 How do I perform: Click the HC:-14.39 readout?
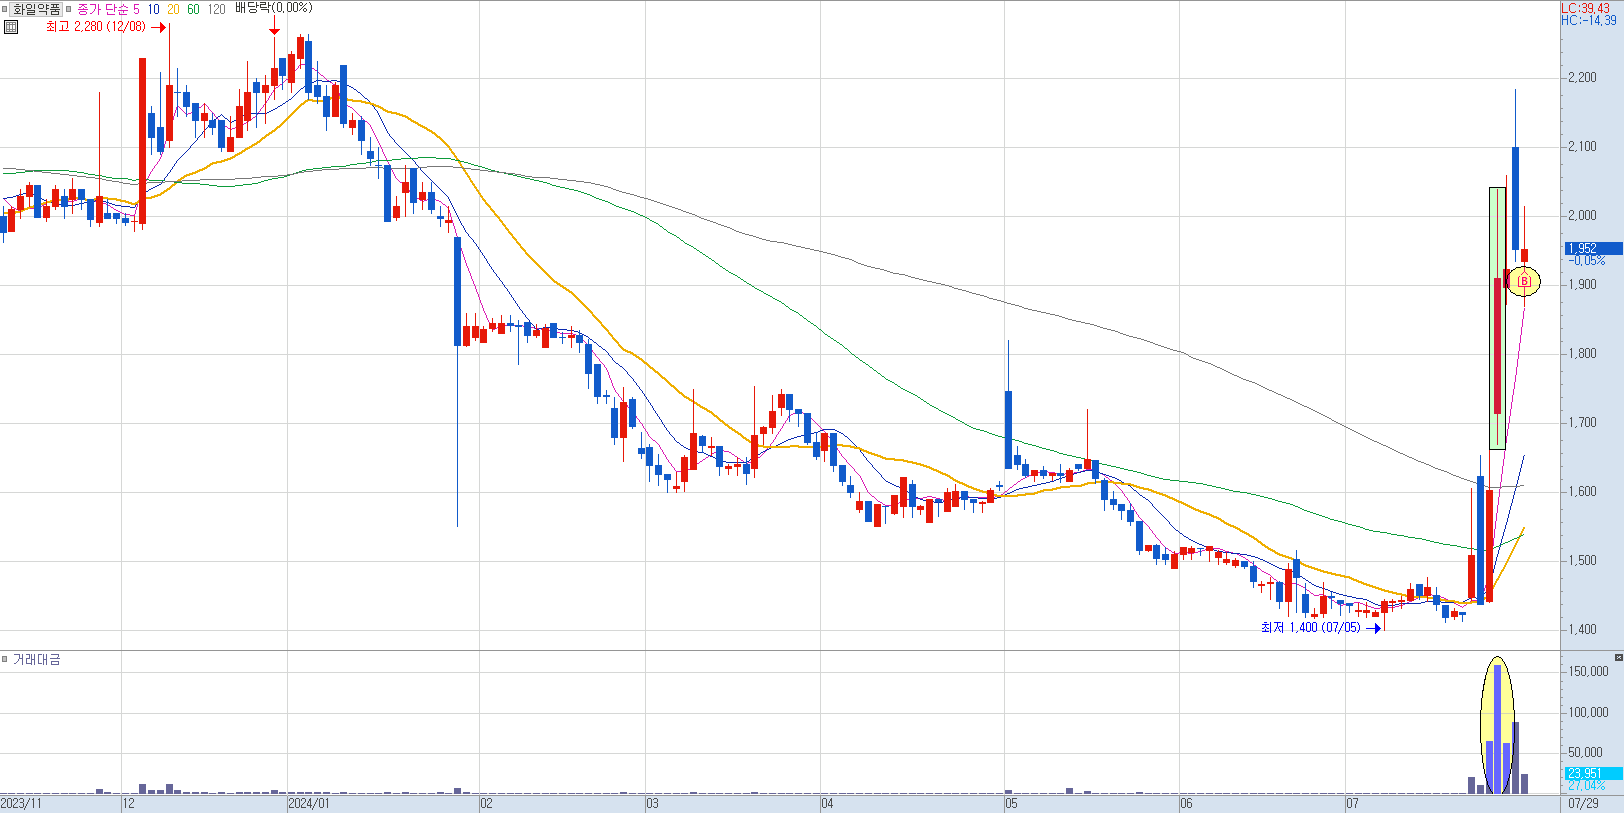pos(1588,20)
